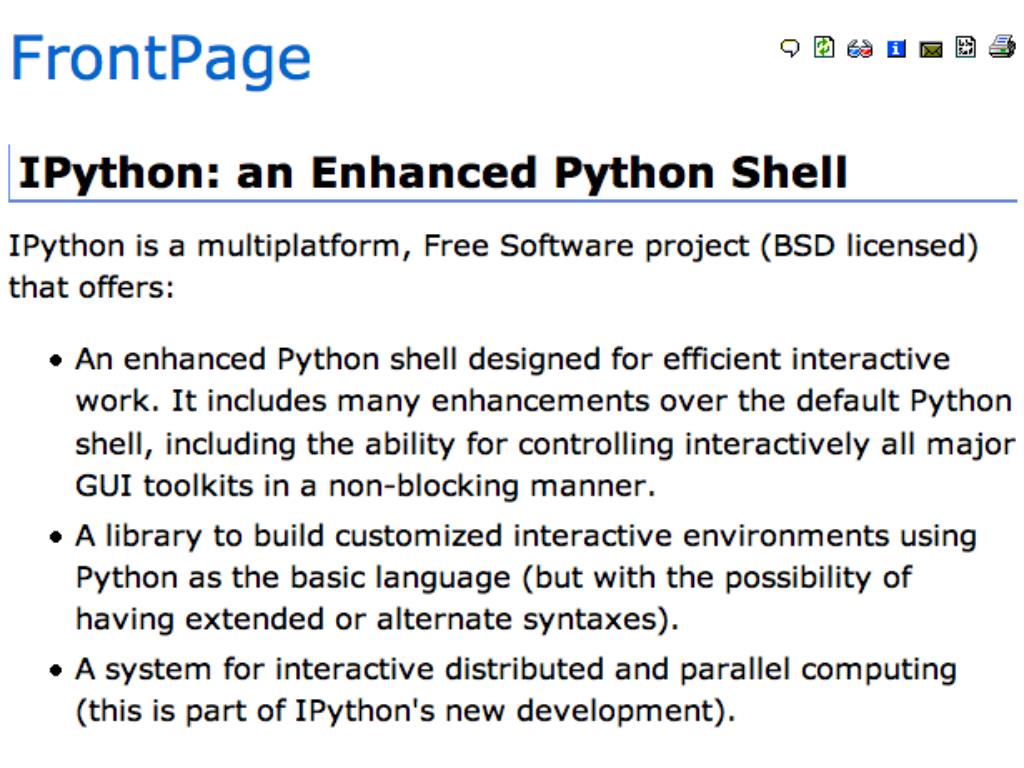Click the raw text document icon
Screen dimensions: 1024x768
965,47
